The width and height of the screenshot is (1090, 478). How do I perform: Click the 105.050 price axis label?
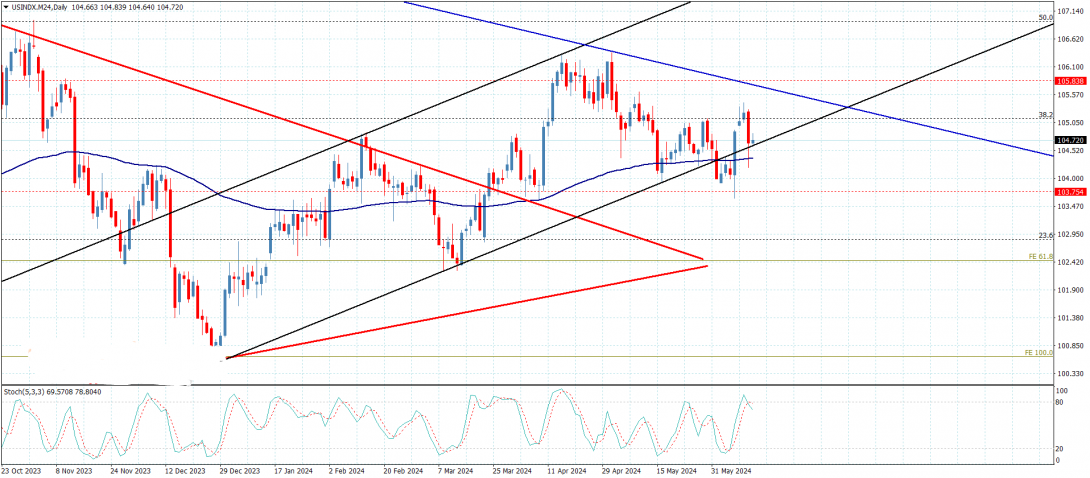click(x=1071, y=123)
